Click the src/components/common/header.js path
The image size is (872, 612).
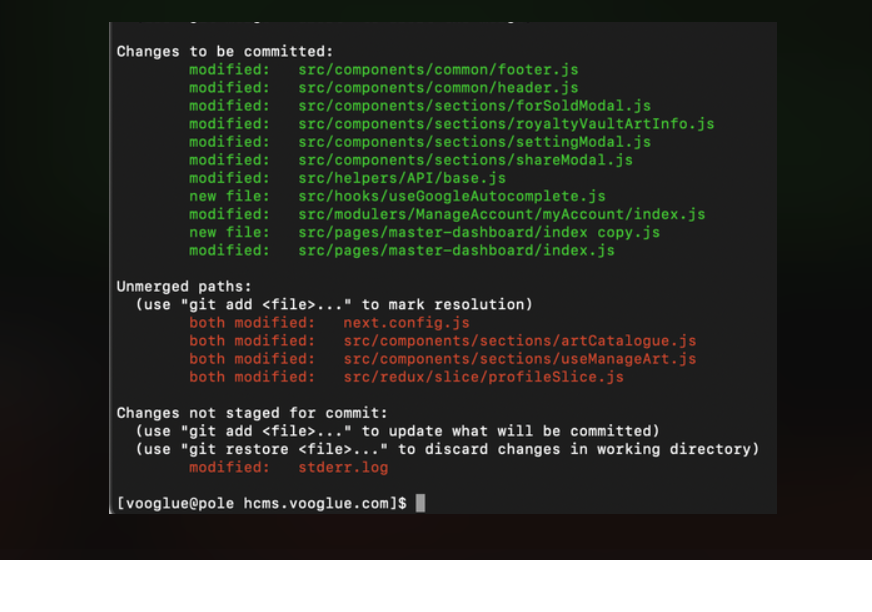point(438,88)
